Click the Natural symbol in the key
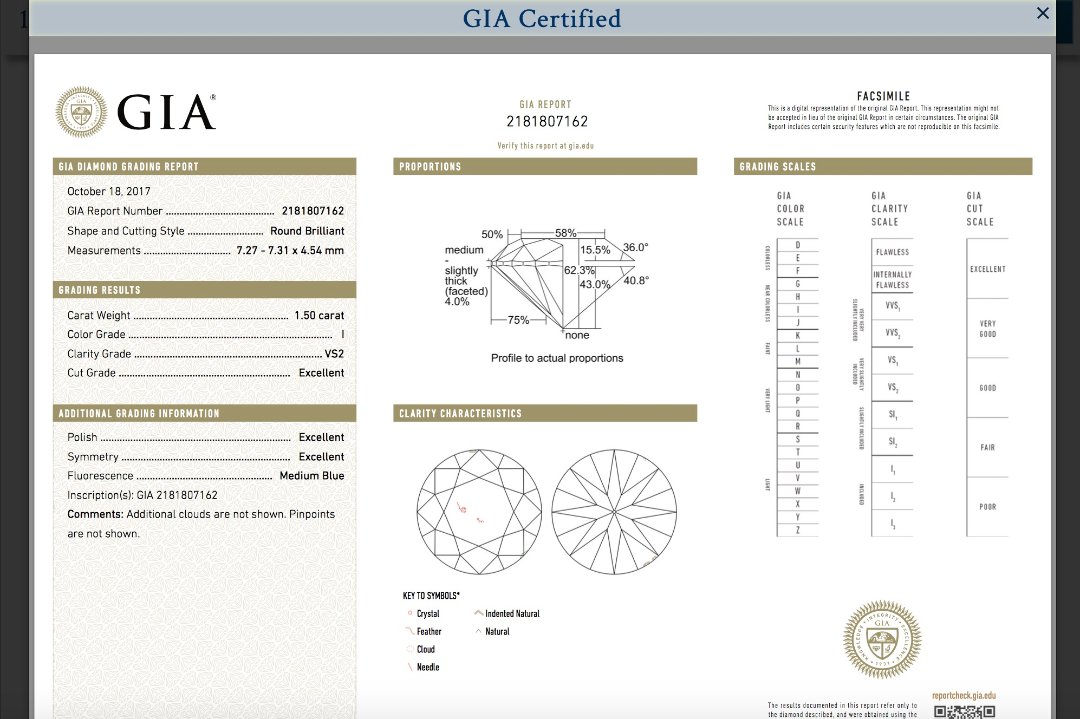 point(479,631)
